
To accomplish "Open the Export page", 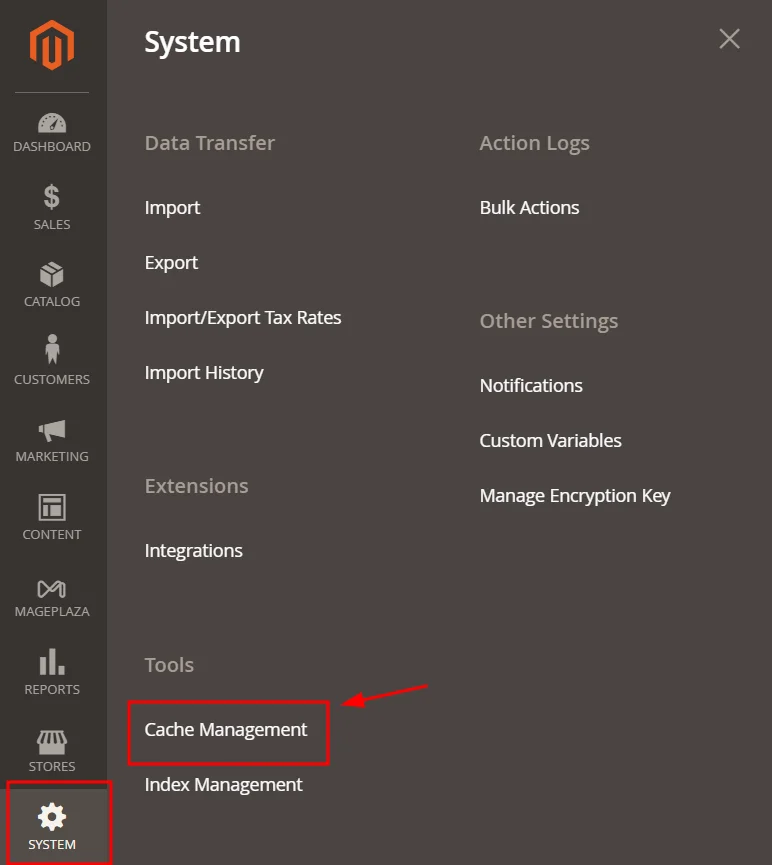I will click(171, 262).
